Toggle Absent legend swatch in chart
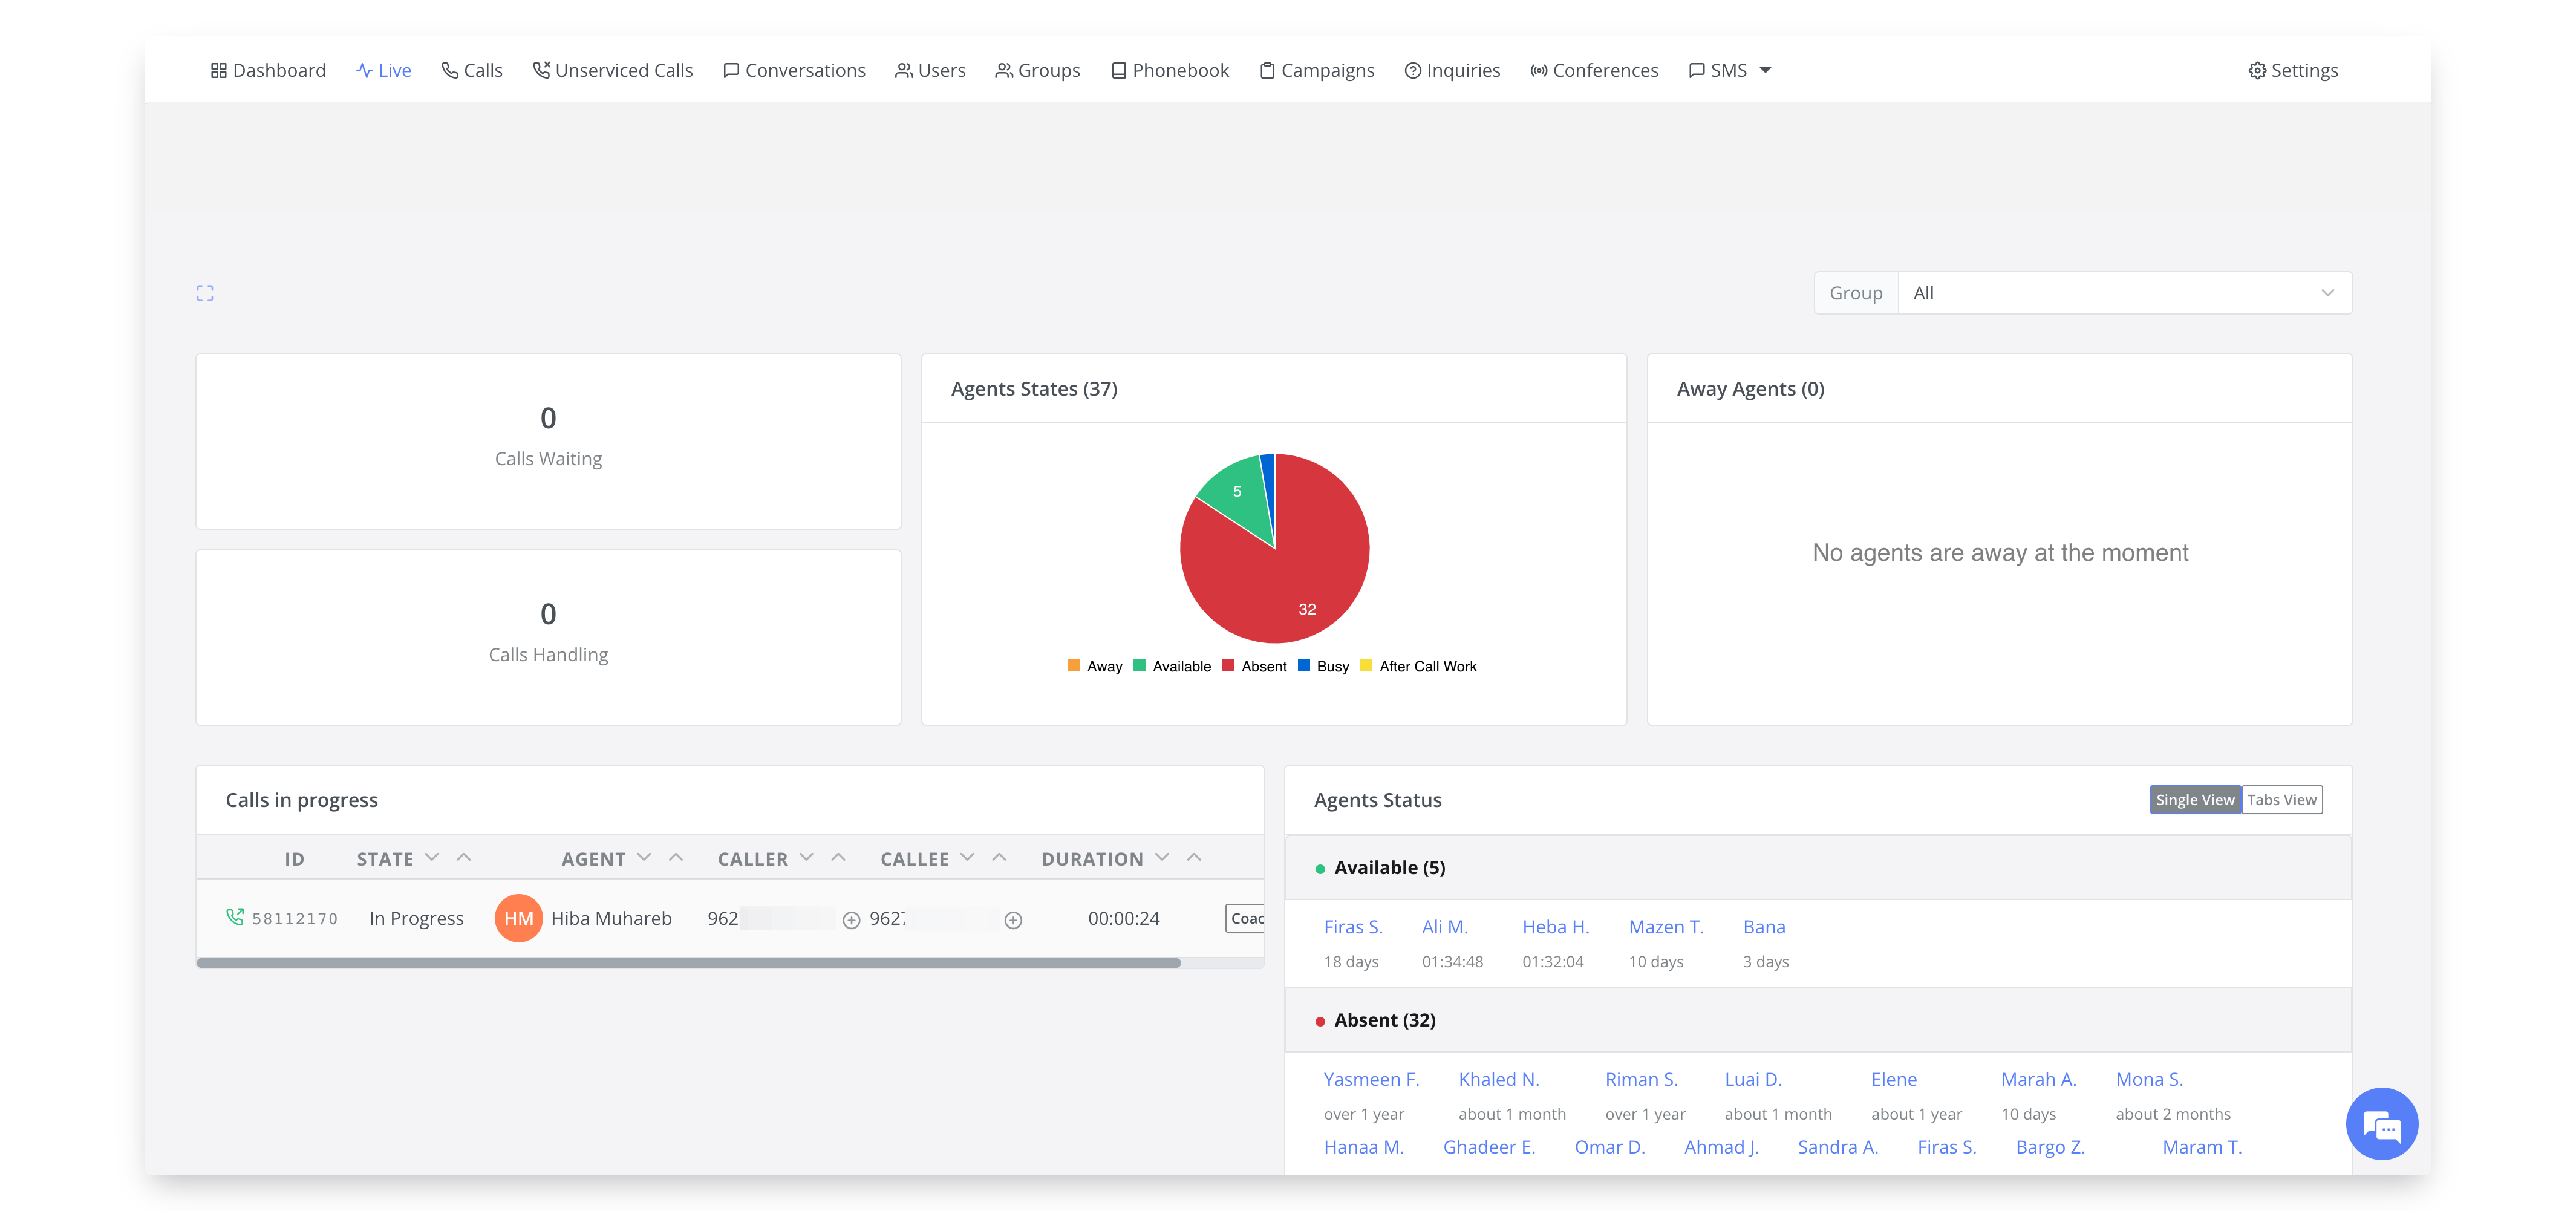Viewport: 2576px width, 1211px height. 1228,666
